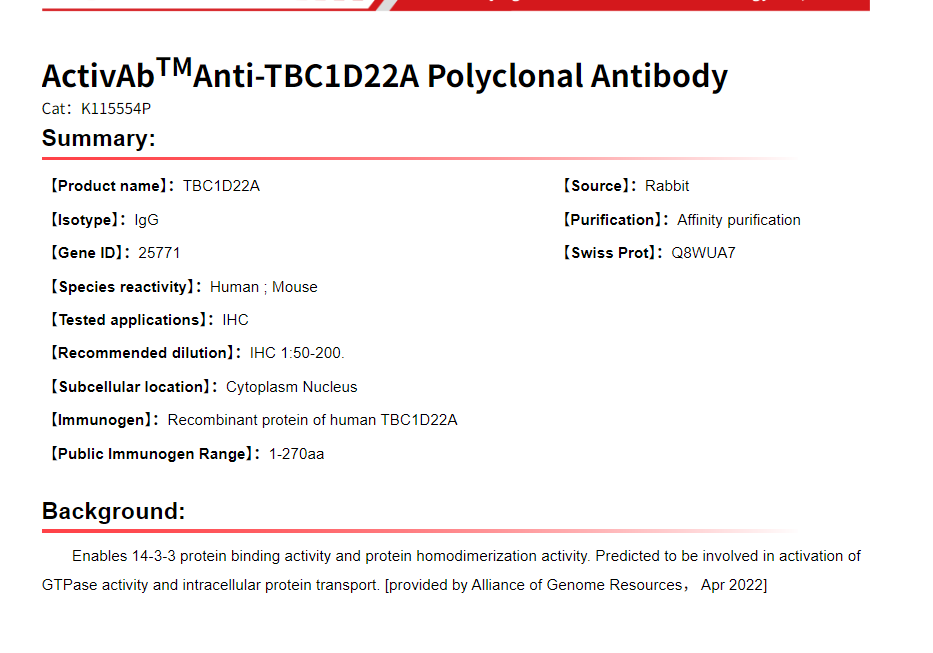This screenshot has width=933, height=653.
Task: Click the Tested applications field label
Action: (130, 320)
